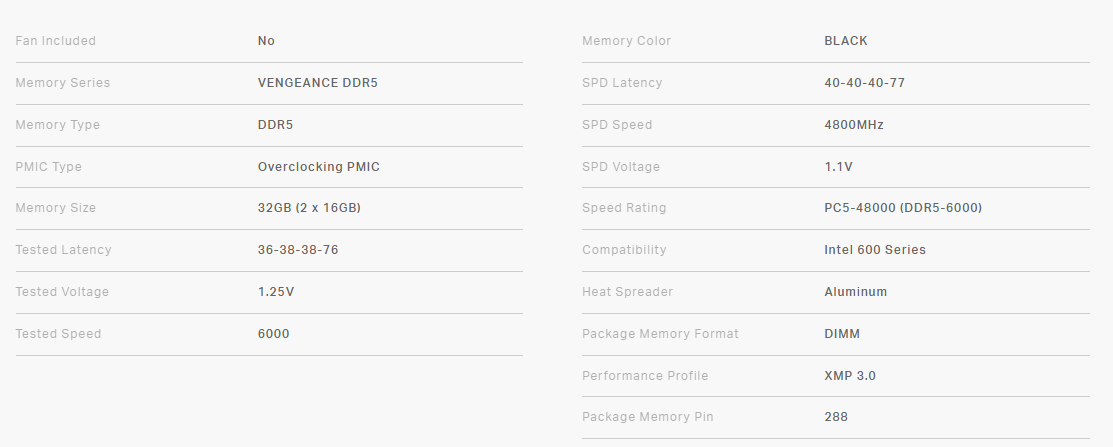Viewport: 1113px width, 447px height.
Task: Select the XMP 3.0 performance profile value
Action: point(850,376)
